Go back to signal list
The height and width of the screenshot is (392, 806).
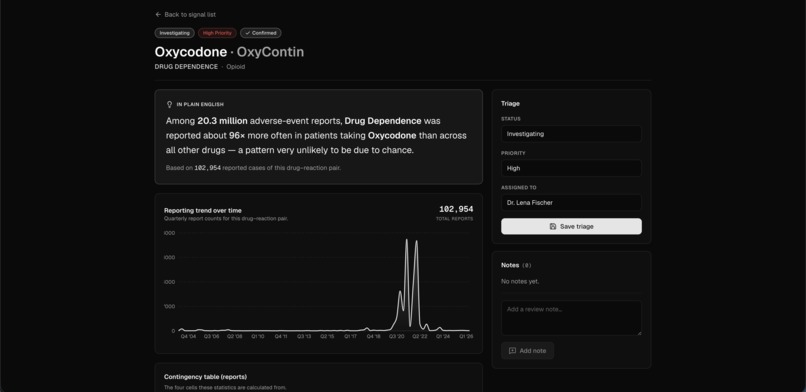coord(185,15)
